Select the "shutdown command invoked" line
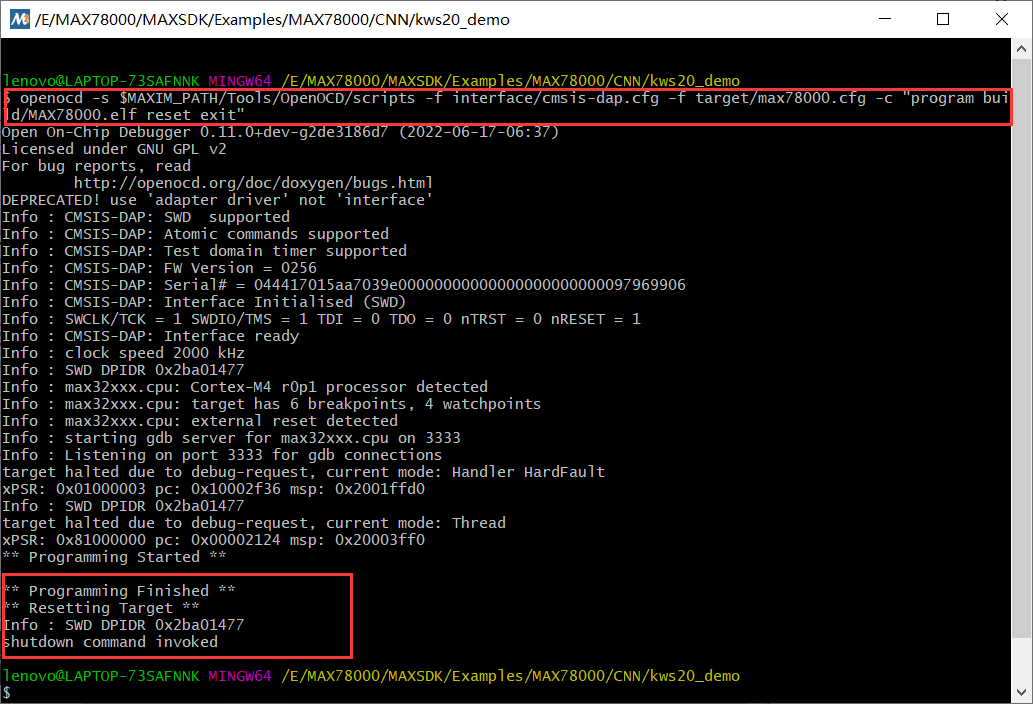Screen dimensions: 1033x704 pos(110,642)
